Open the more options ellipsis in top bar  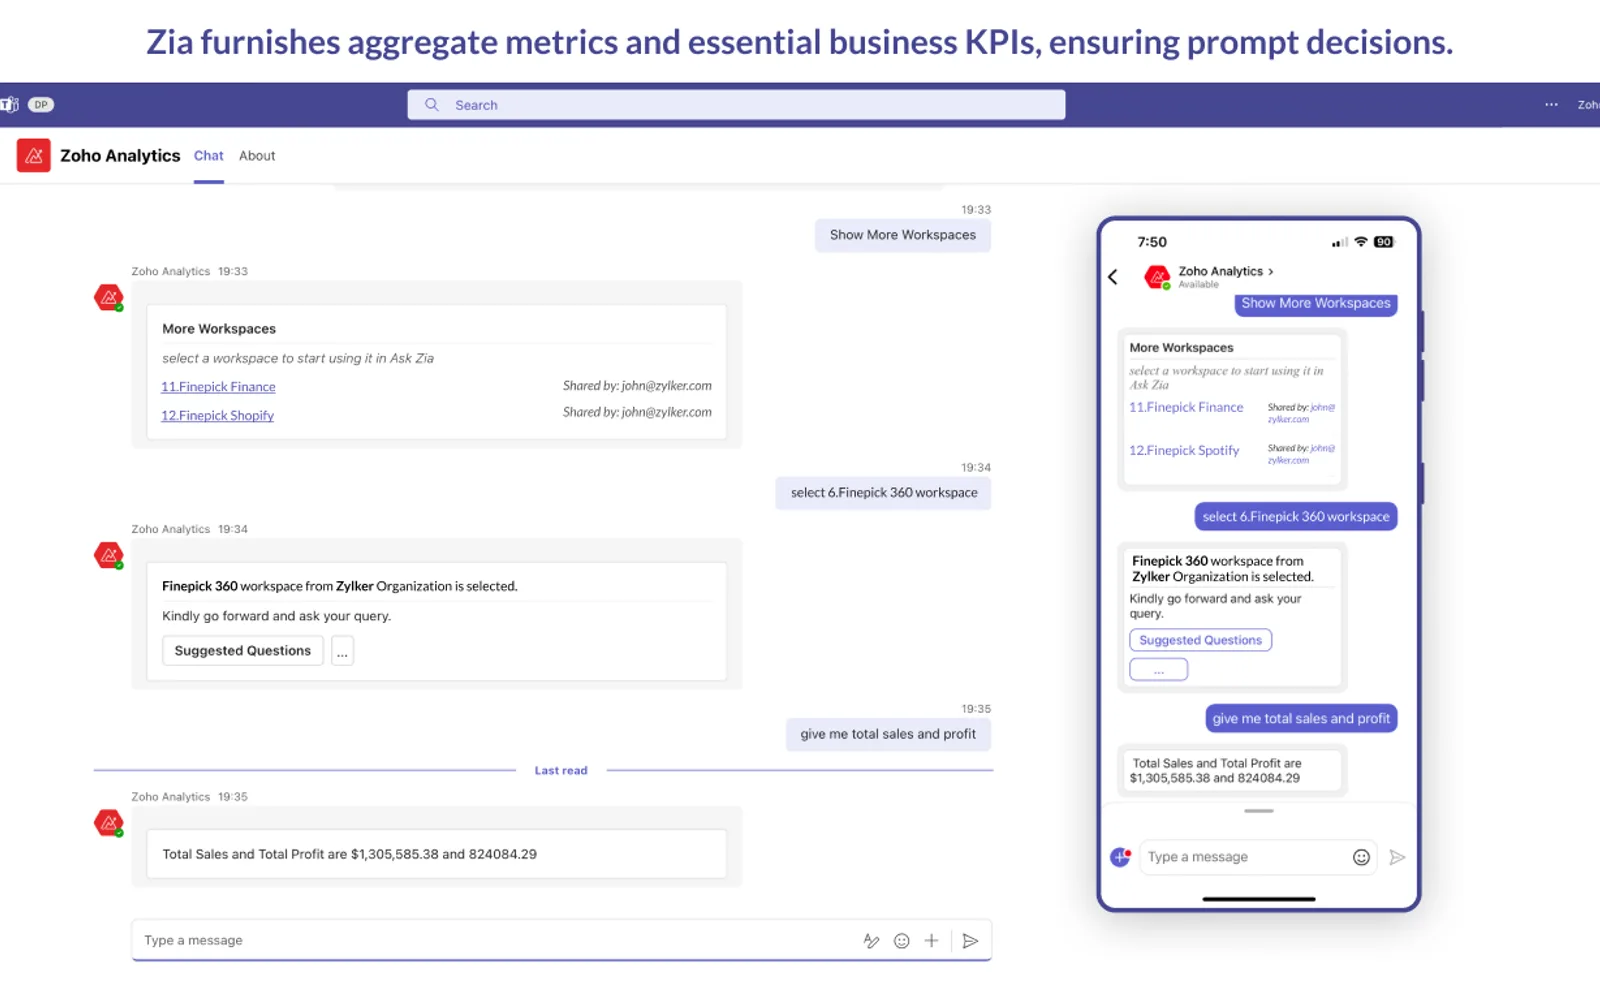click(1551, 104)
